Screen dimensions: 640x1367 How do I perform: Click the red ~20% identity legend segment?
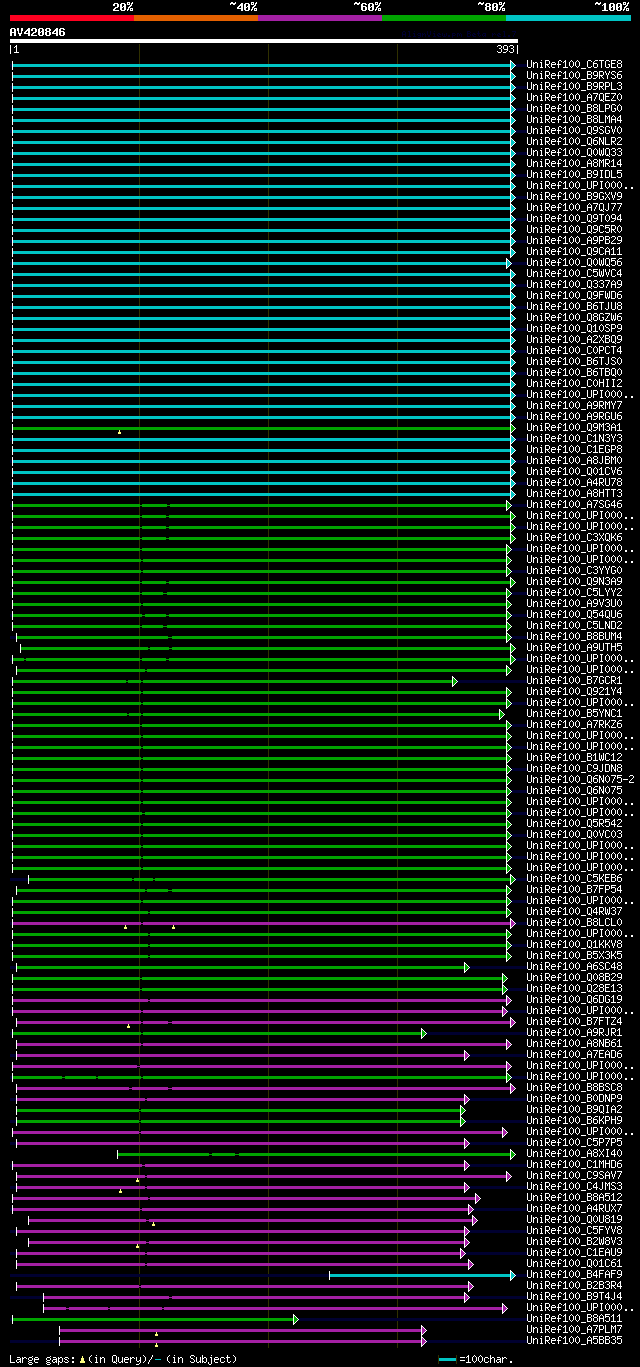click(72, 18)
